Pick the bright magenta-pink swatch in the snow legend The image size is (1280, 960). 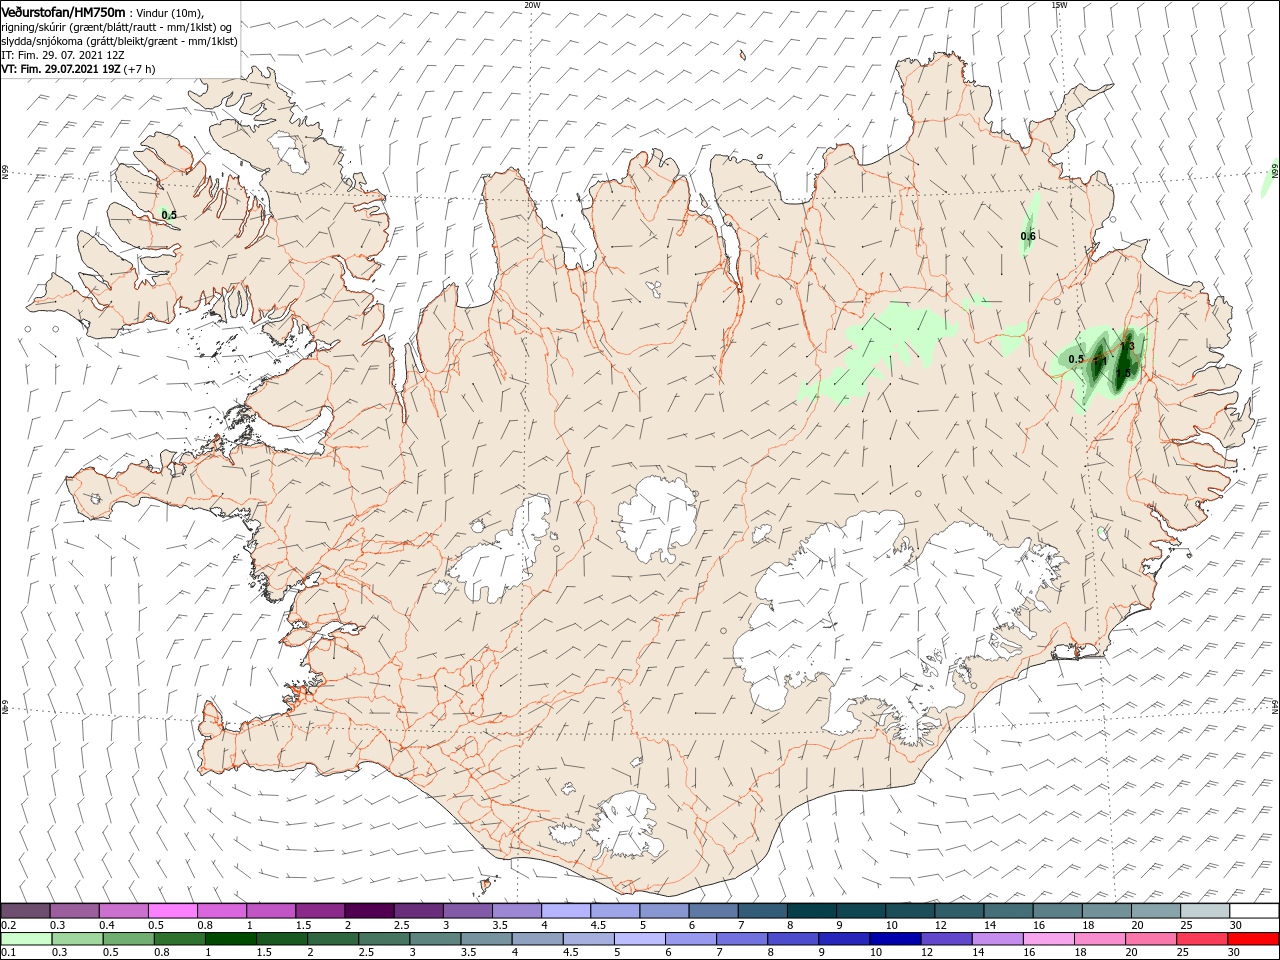click(172, 911)
